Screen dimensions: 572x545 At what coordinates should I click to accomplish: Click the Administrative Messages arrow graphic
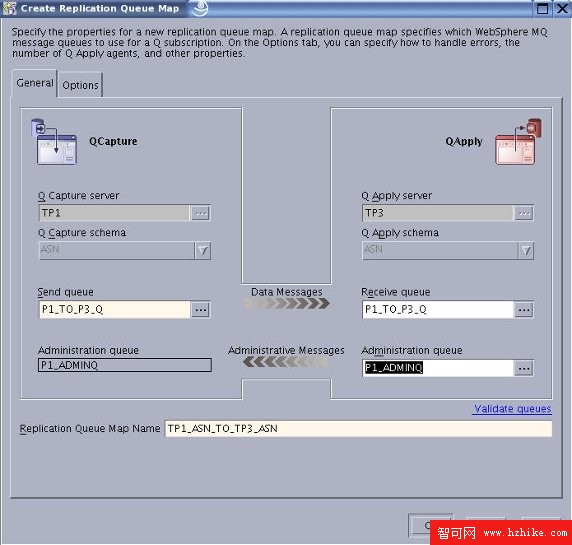[286, 362]
